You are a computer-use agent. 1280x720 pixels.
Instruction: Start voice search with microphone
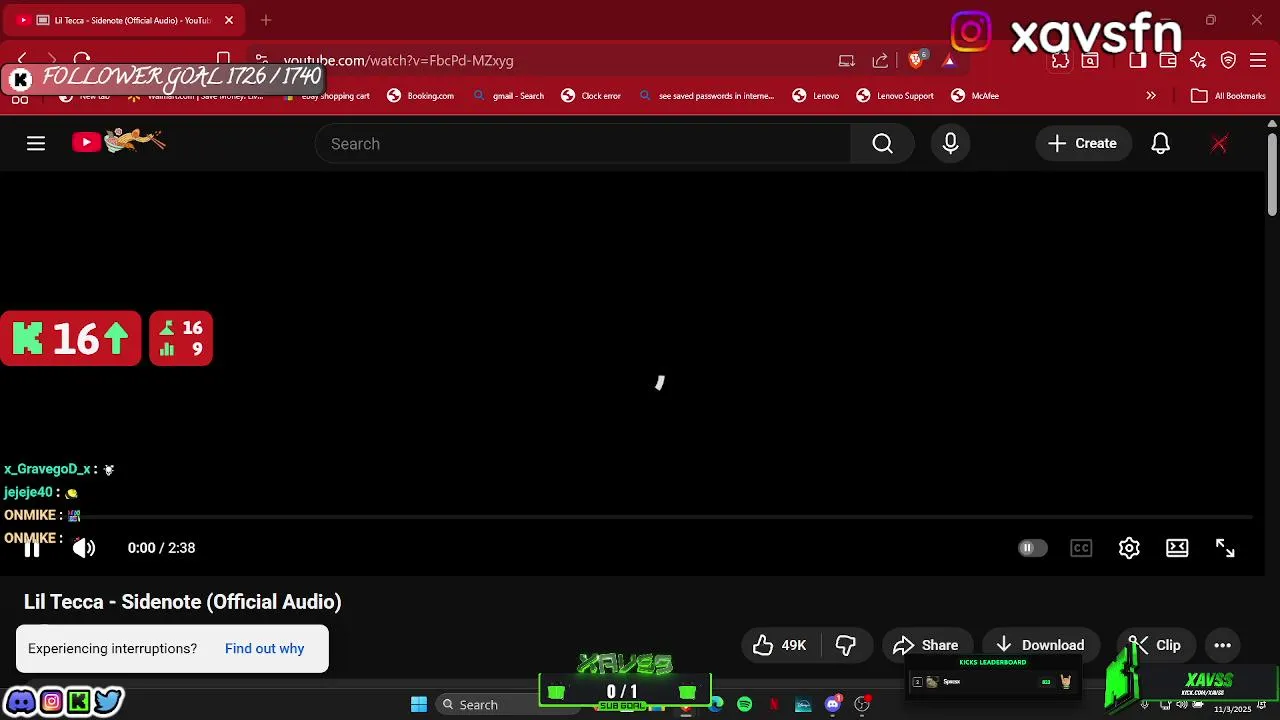click(x=950, y=144)
